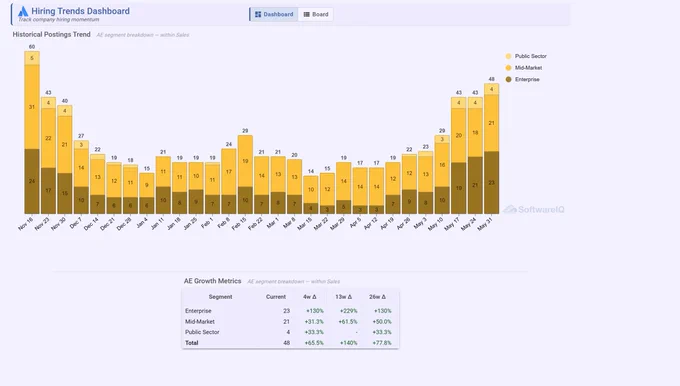The width and height of the screenshot is (680, 386).
Task: Select the May 31 bar totaling 48
Action: click(x=491, y=148)
